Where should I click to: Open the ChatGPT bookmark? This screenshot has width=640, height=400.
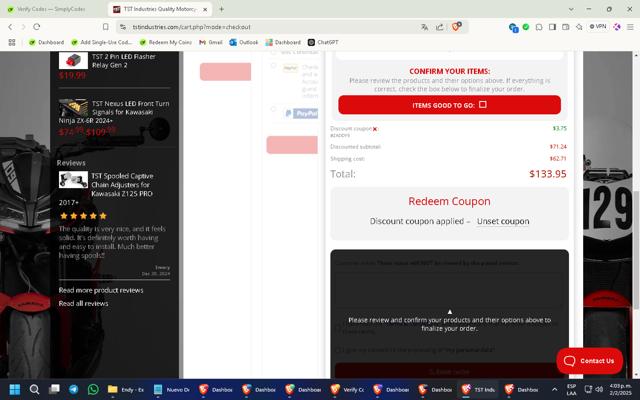point(323,42)
